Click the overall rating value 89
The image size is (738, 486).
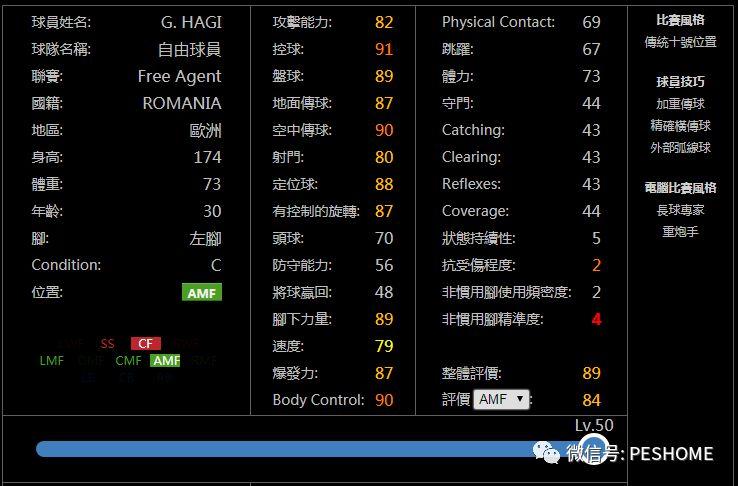point(591,373)
